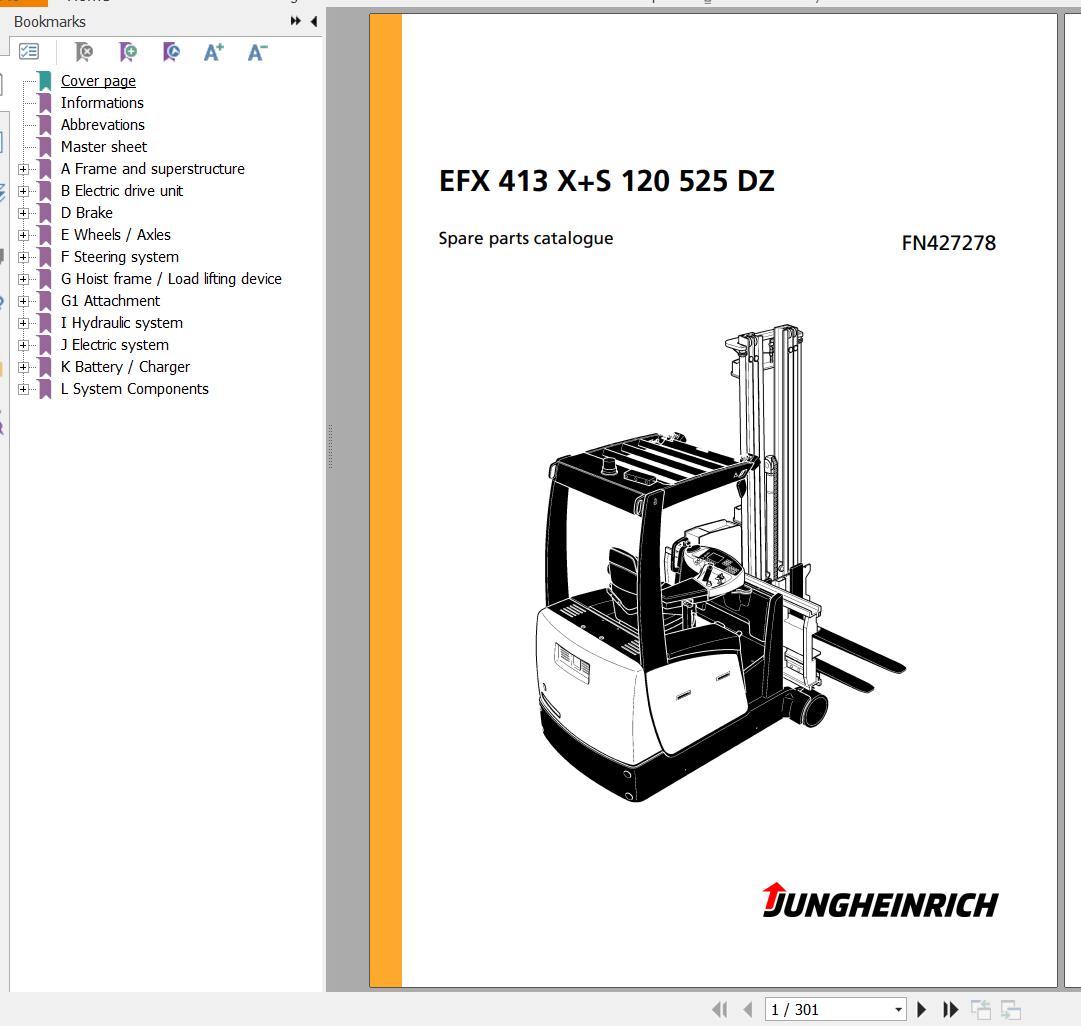Jump to the last page

pos(951,1009)
